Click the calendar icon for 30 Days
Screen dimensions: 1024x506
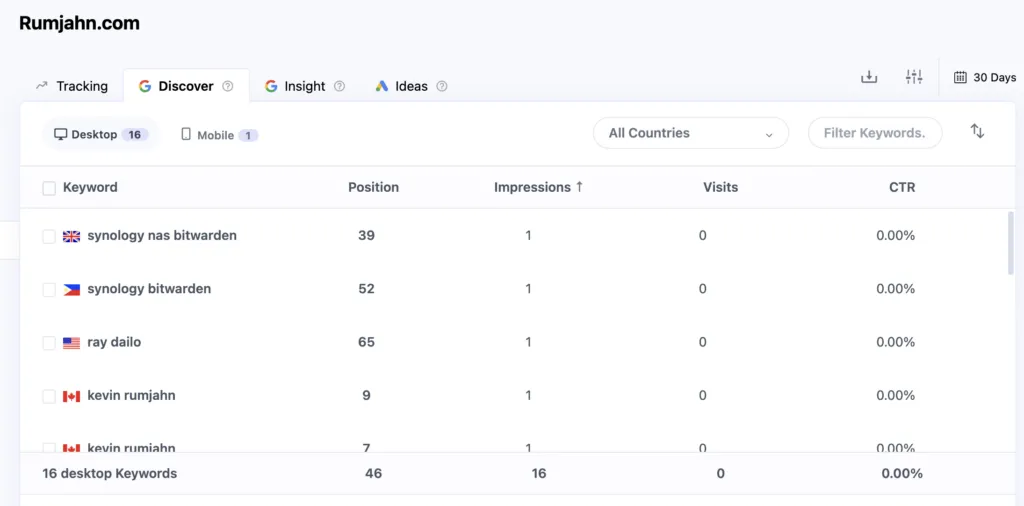click(960, 77)
